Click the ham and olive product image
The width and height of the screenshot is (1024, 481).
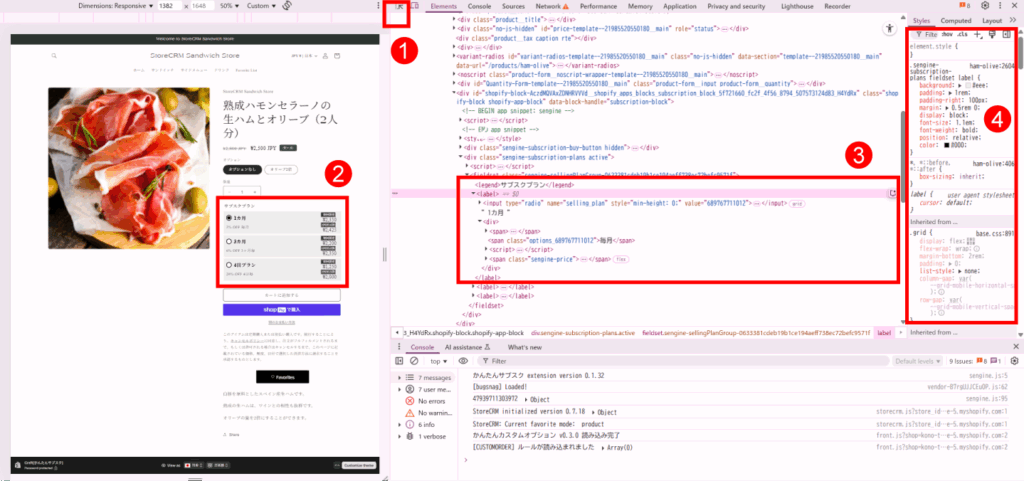[x=129, y=168]
